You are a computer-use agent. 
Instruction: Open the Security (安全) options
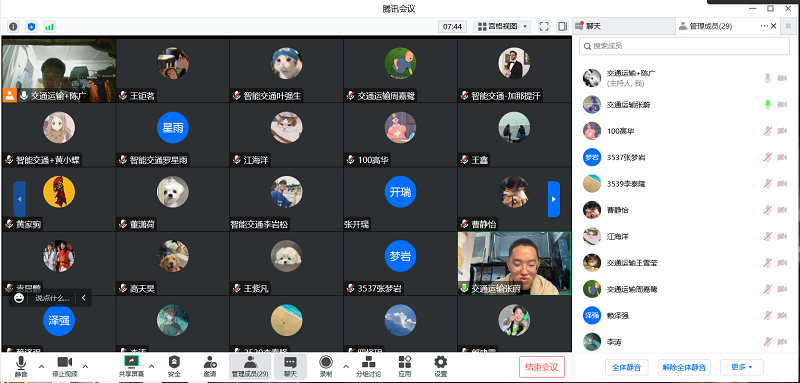[174, 366]
